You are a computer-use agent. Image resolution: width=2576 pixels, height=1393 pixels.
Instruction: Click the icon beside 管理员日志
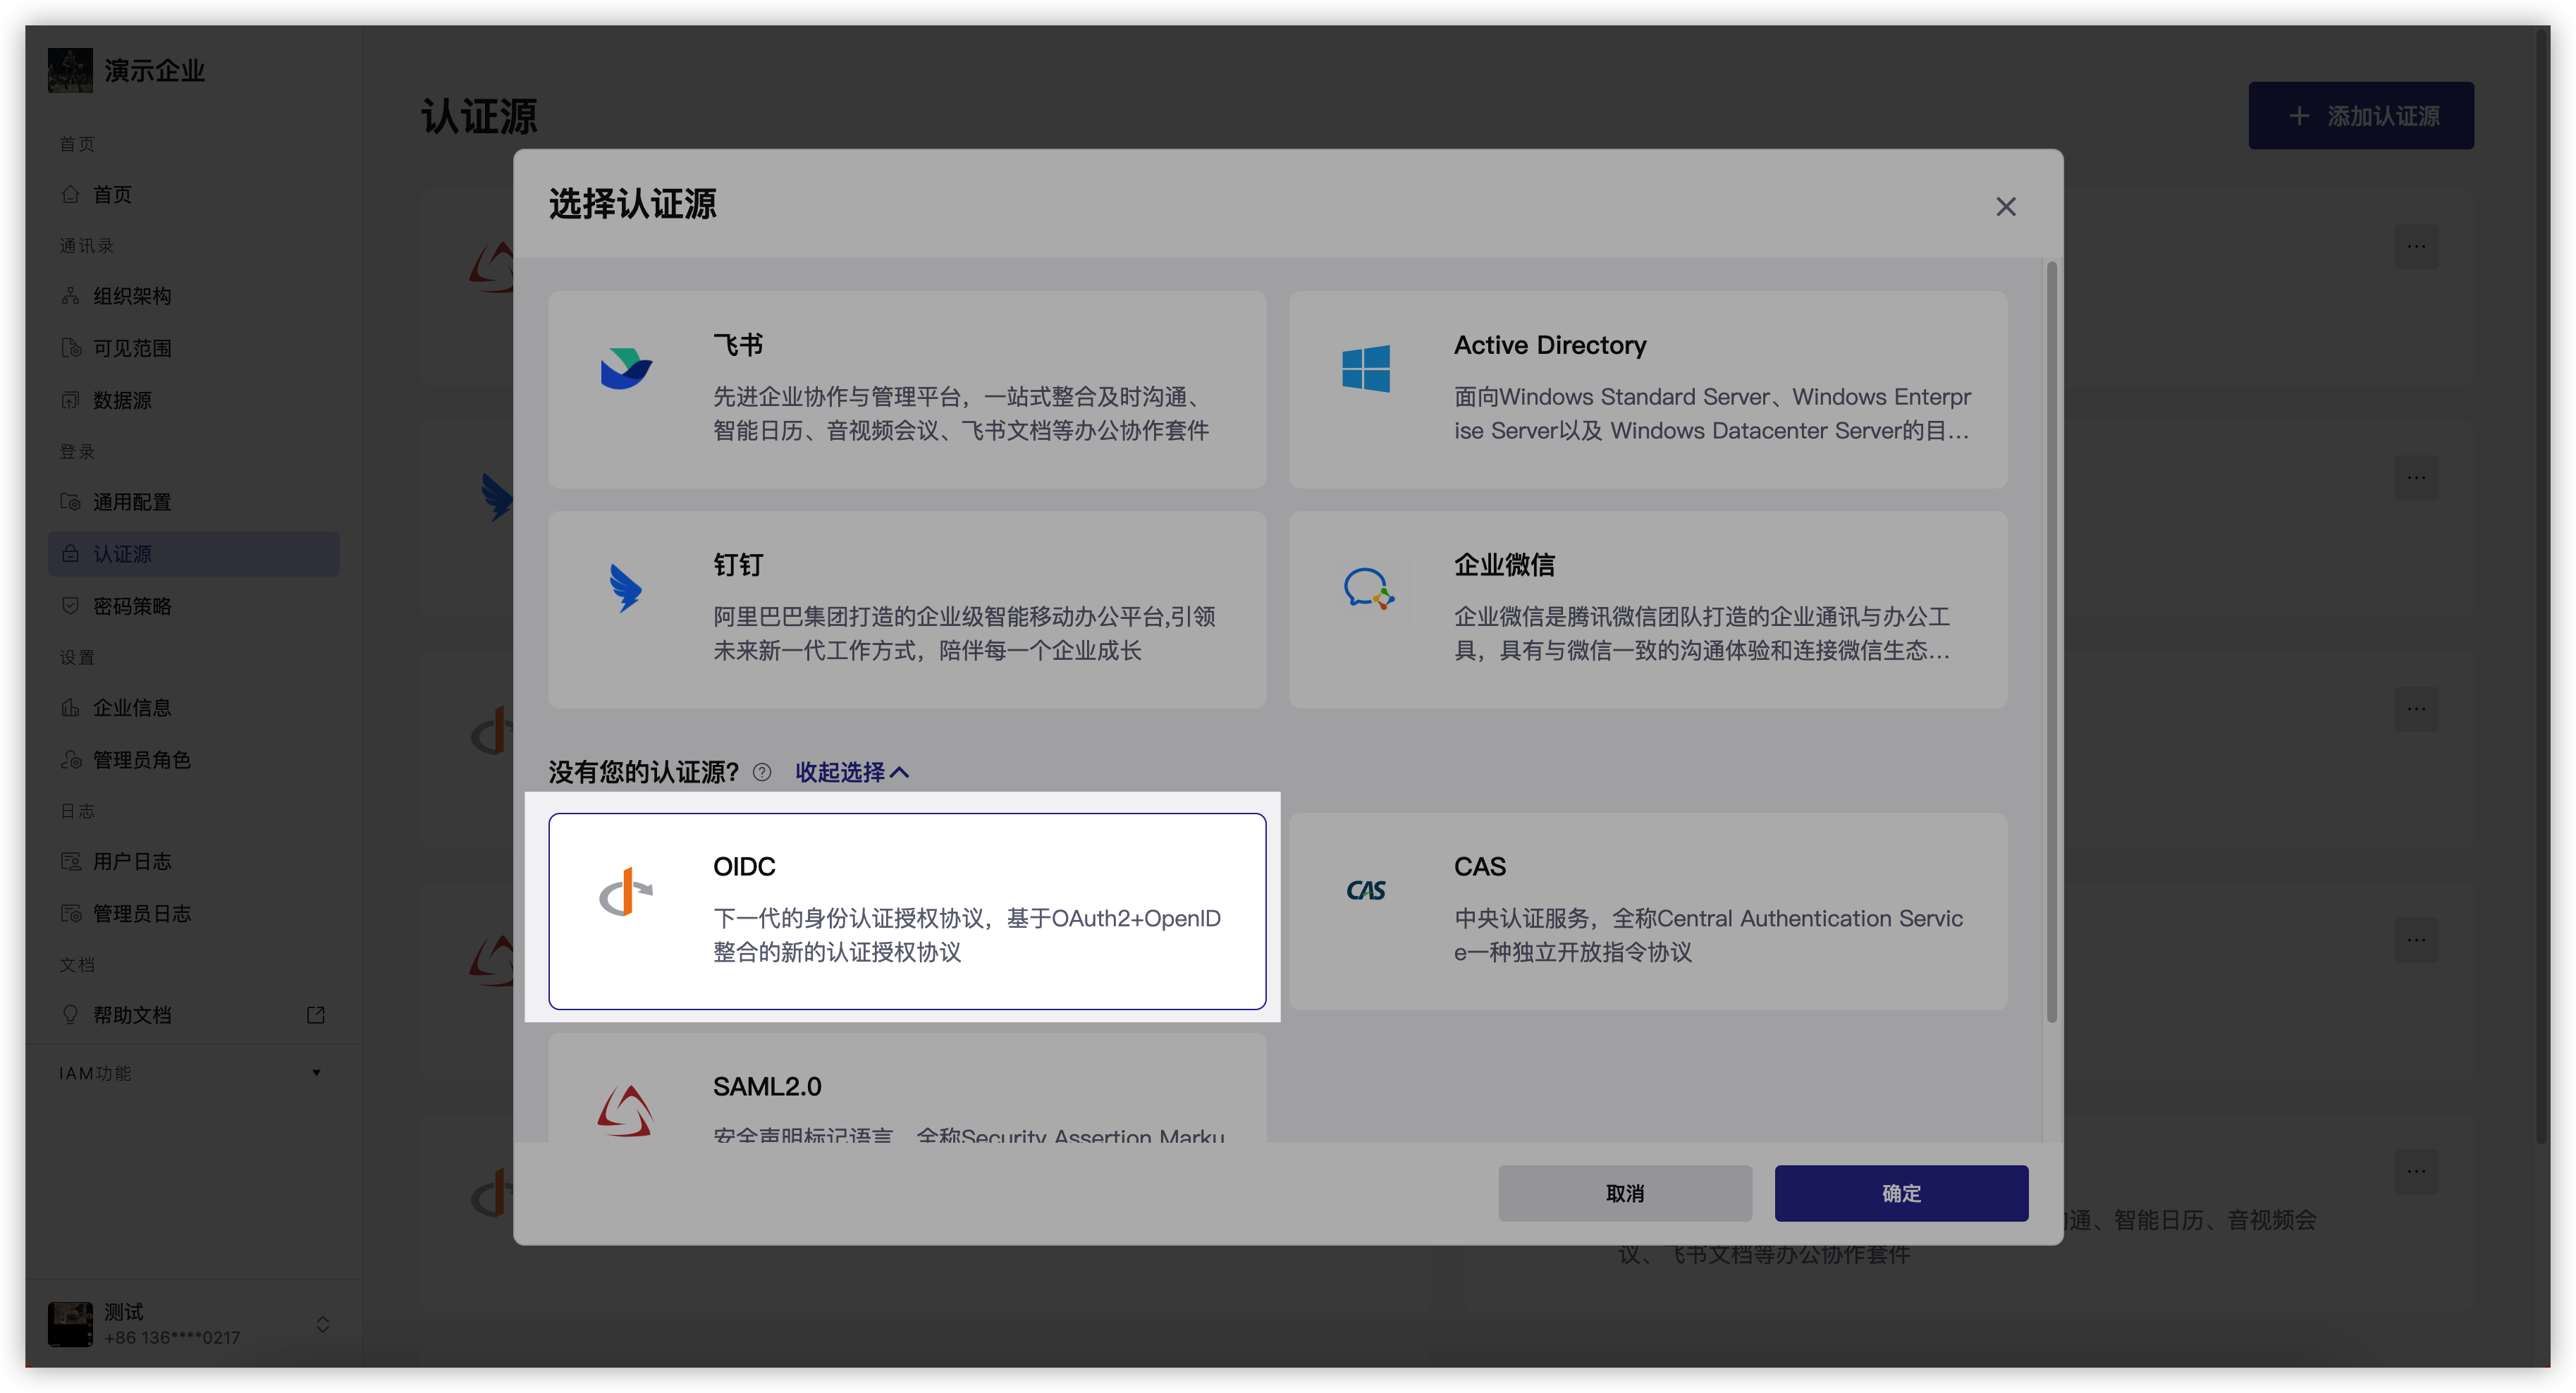[x=70, y=913]
